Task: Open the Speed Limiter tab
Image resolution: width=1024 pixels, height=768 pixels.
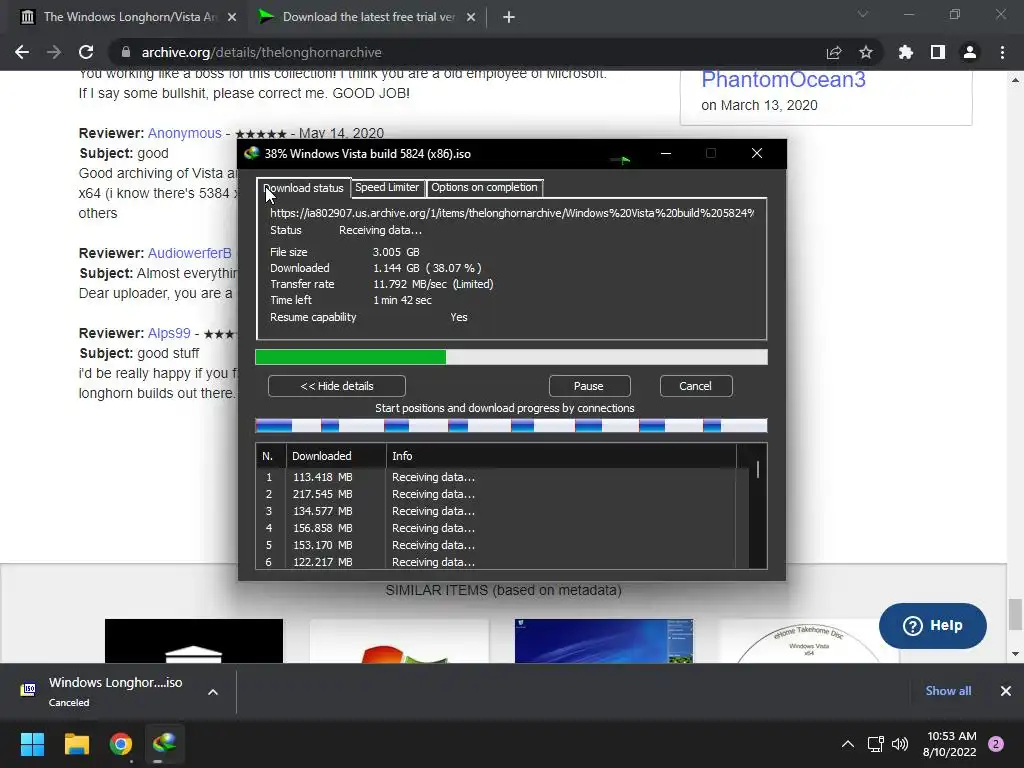Action: [x=387, y=187]
